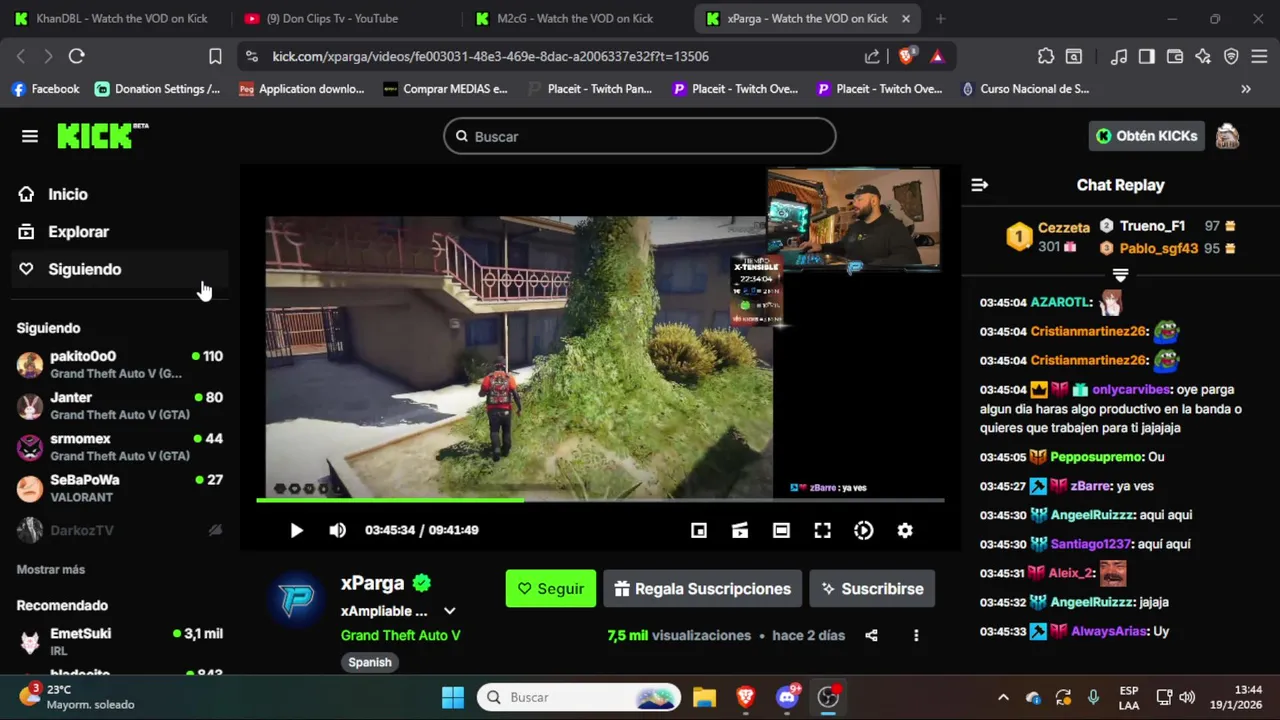1280x720 pixels.
Task: Open Explorar in the sidebar
Action: [x=78, y=232]
